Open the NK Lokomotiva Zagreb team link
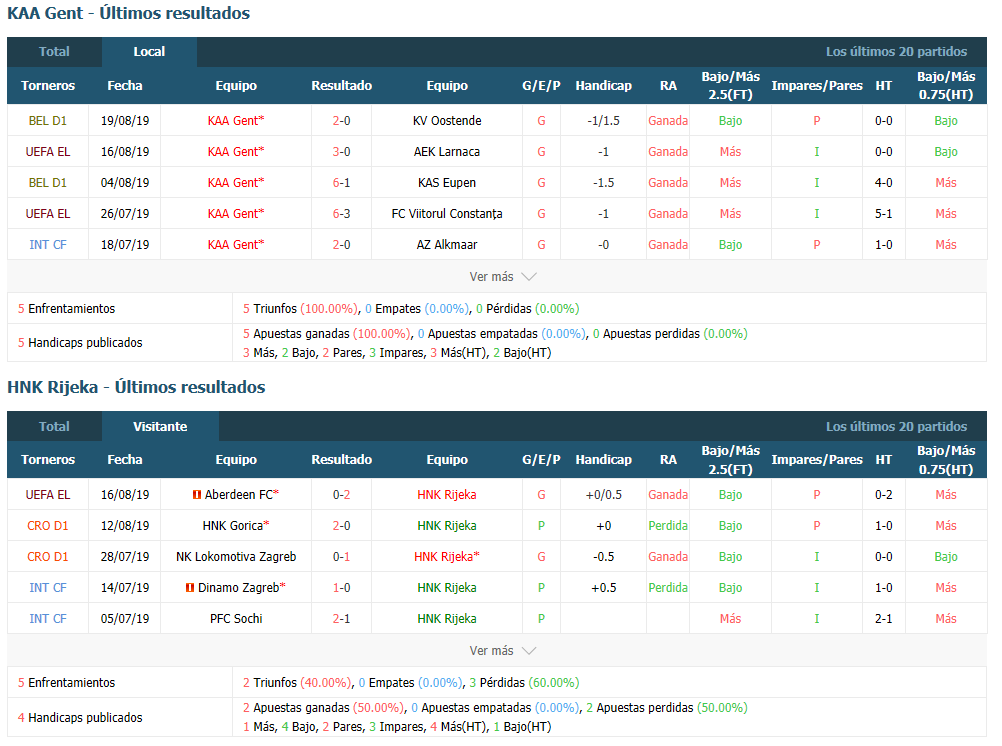 tap(236, 557)
